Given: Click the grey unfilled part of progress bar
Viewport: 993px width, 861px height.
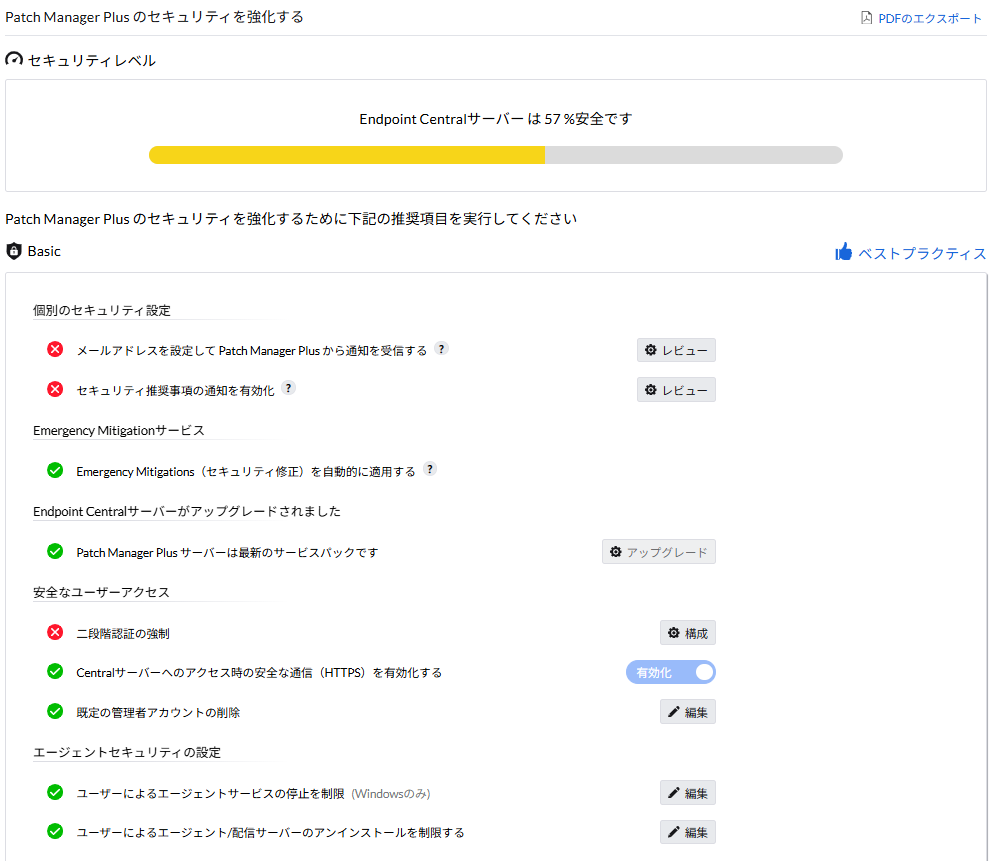Looking at the screenshot, I should [694, 155].
